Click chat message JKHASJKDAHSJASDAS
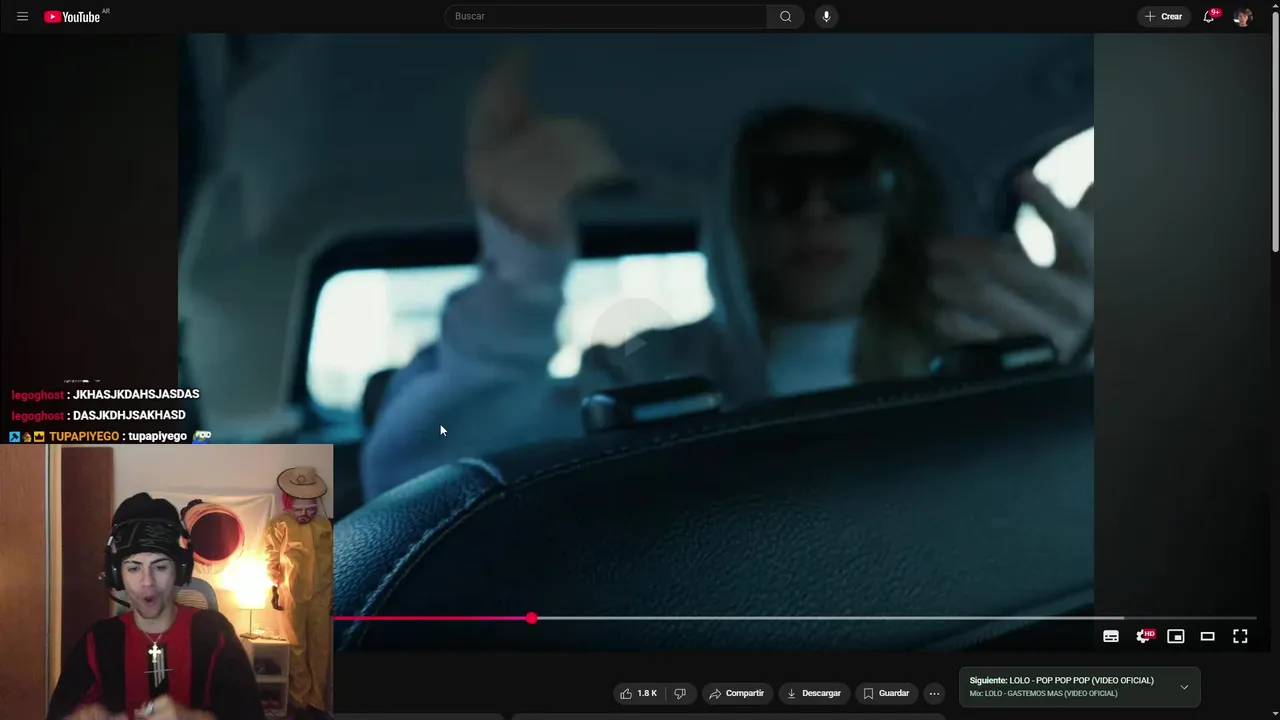1280x720 pixels. [136, 394]
